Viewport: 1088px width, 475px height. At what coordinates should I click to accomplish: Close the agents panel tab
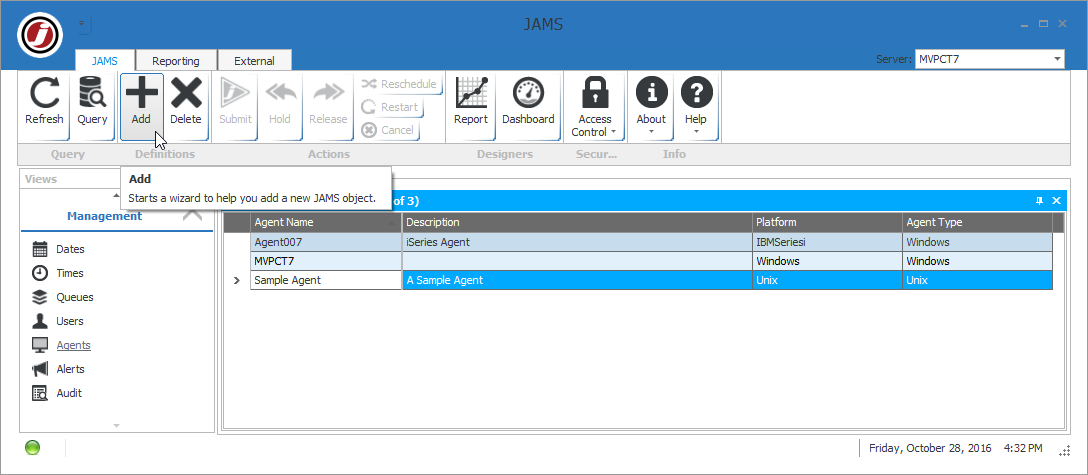pyautogui.click(x=1056, y=200)
